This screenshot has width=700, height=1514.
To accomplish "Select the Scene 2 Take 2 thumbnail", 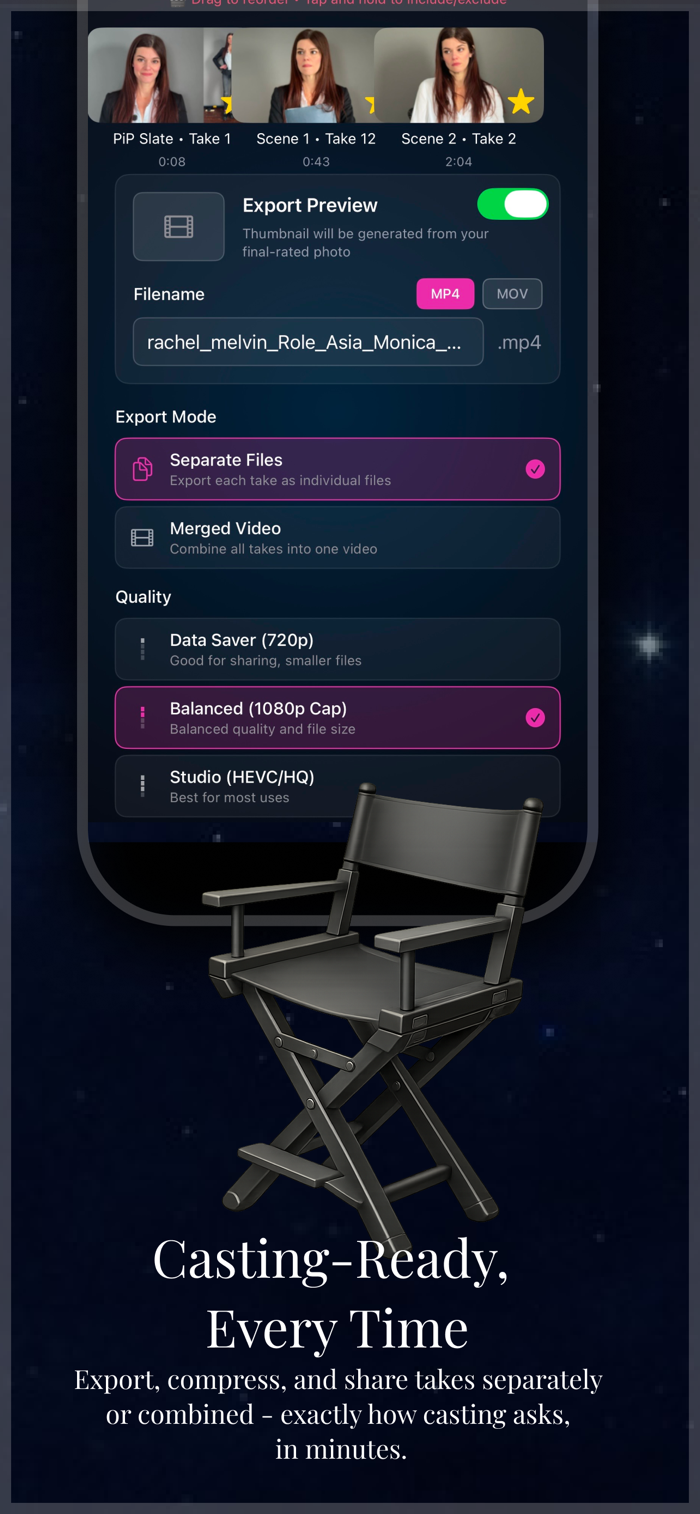I will pos(459,75).
